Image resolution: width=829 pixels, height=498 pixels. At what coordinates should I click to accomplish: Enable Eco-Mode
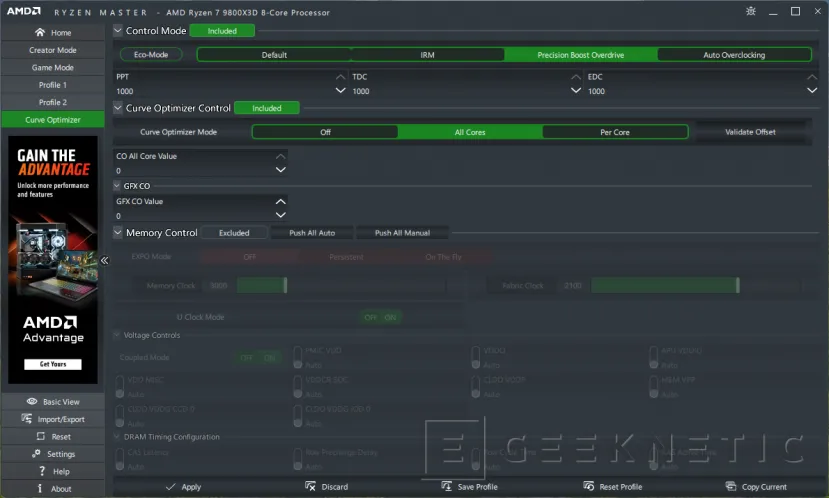click(151, 54)
